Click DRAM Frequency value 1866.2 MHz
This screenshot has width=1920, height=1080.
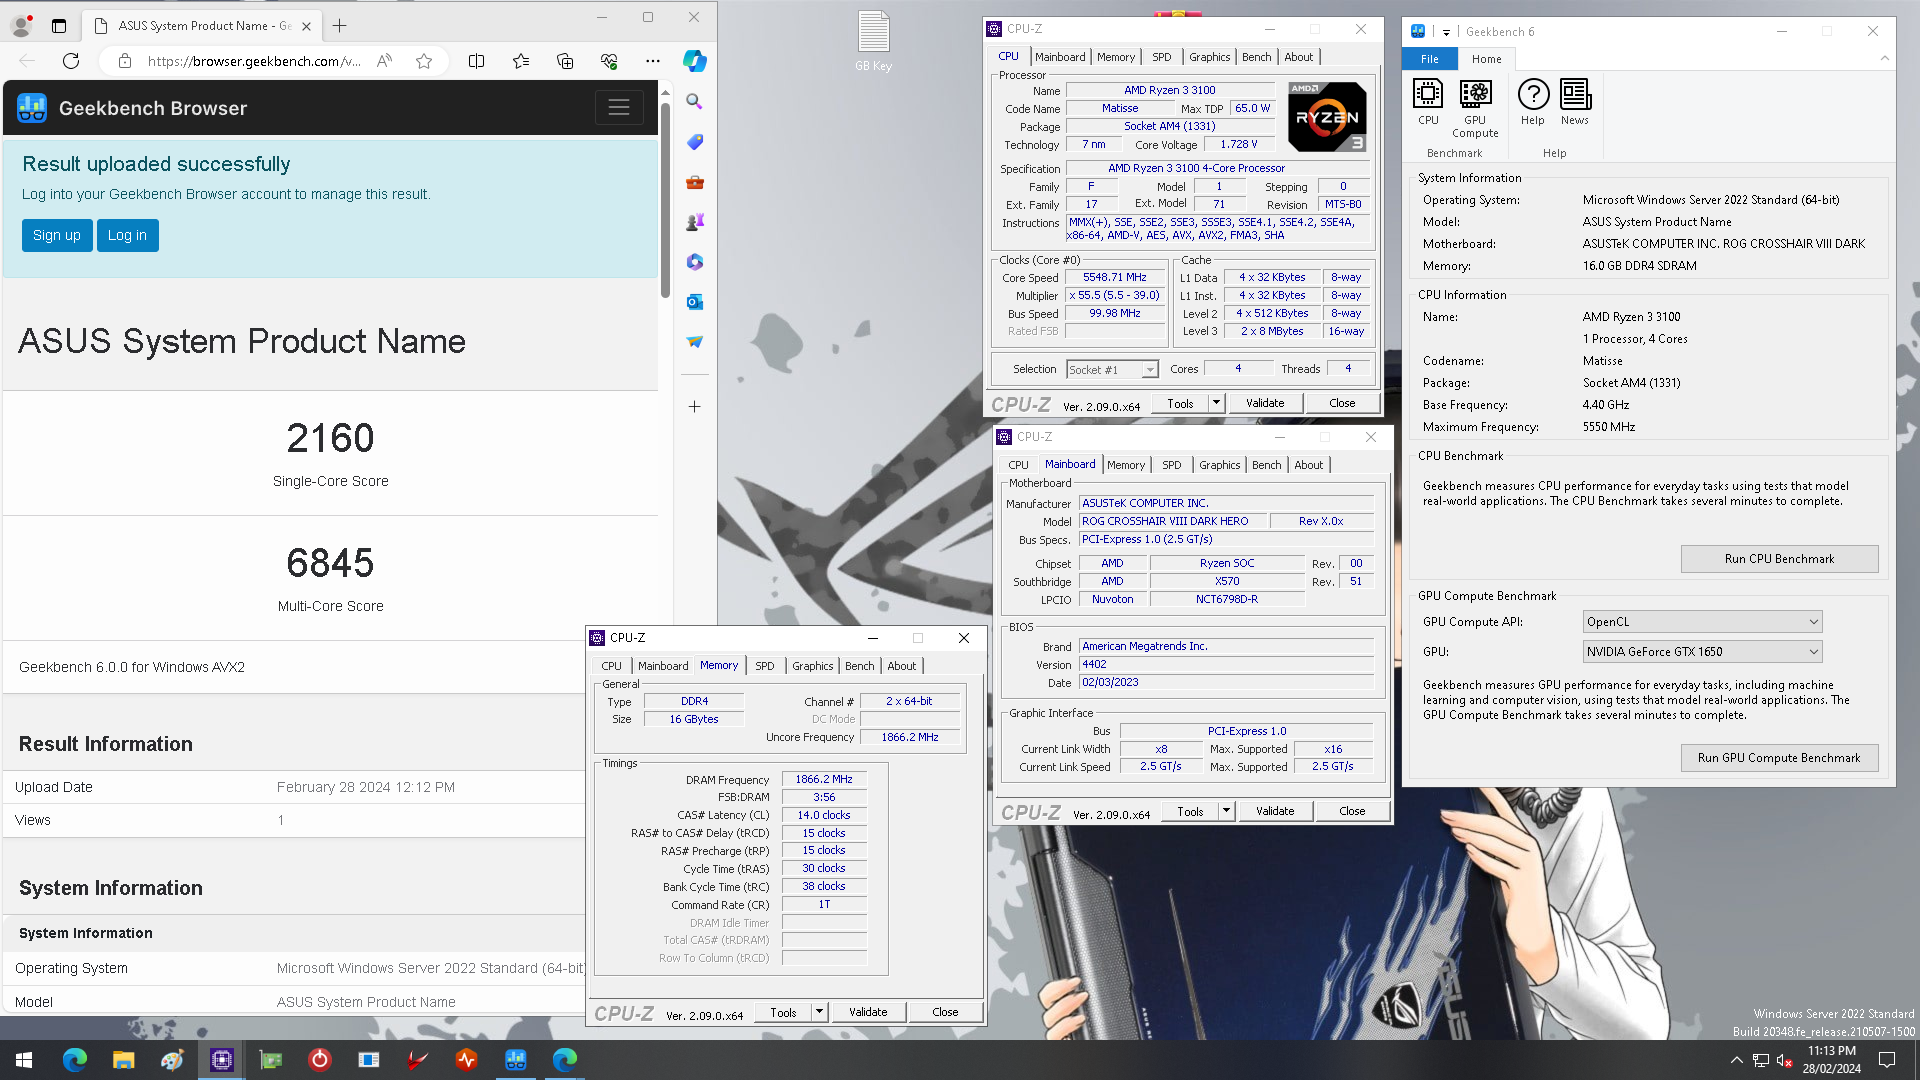click(x=824, y=780)
